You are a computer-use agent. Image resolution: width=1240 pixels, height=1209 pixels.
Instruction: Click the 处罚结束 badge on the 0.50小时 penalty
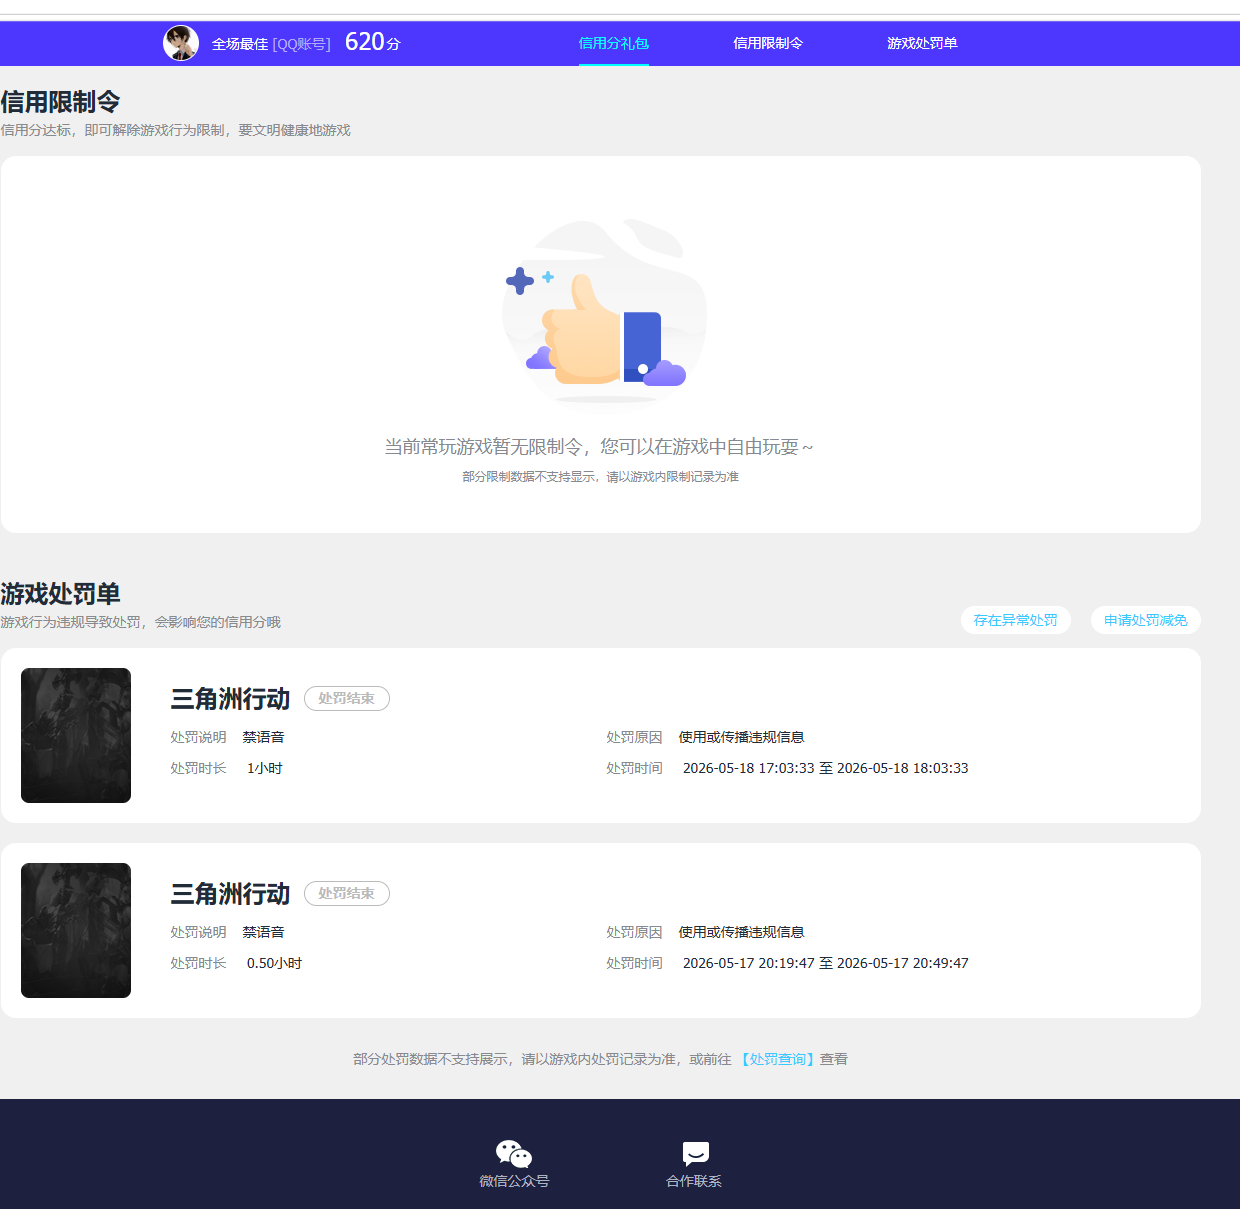click(x=347, y=893)
